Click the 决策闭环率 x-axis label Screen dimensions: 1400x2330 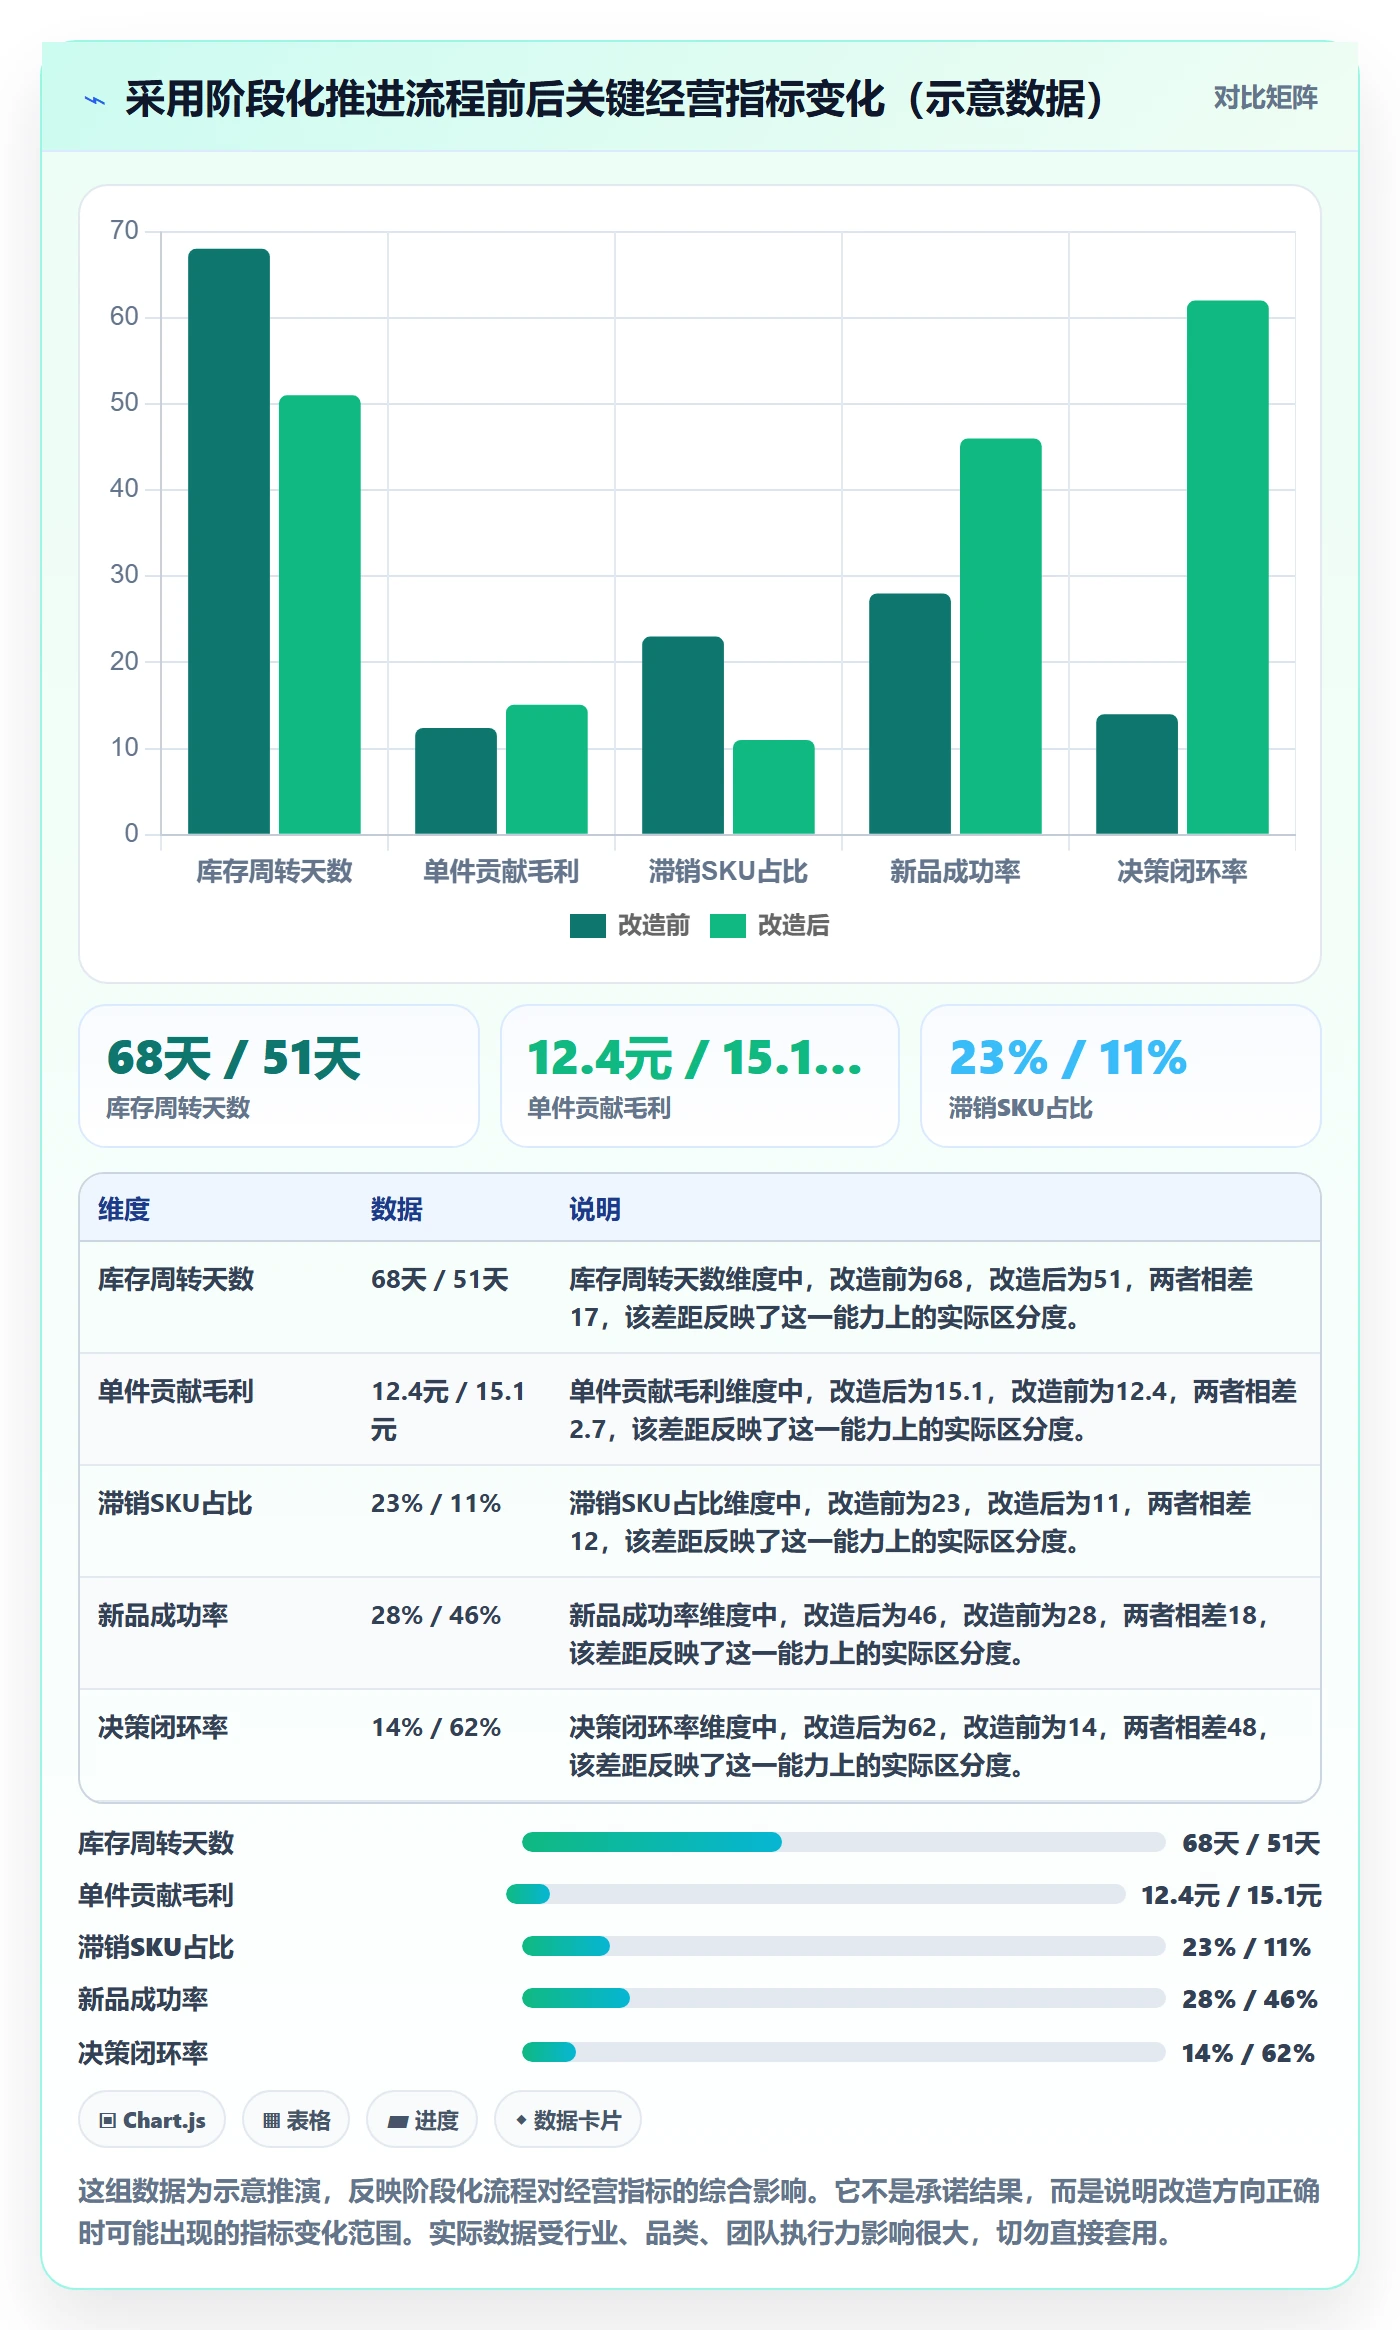coord(1182,871)
